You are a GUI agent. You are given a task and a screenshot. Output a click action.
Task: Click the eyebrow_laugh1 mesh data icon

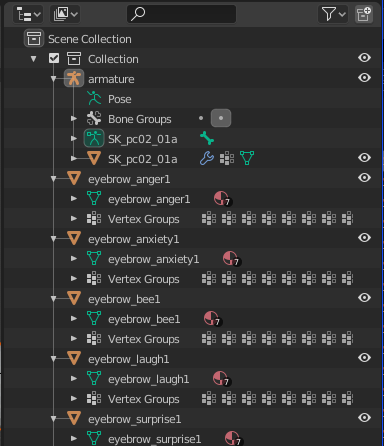pyautogui.click(x=94, y=378)
